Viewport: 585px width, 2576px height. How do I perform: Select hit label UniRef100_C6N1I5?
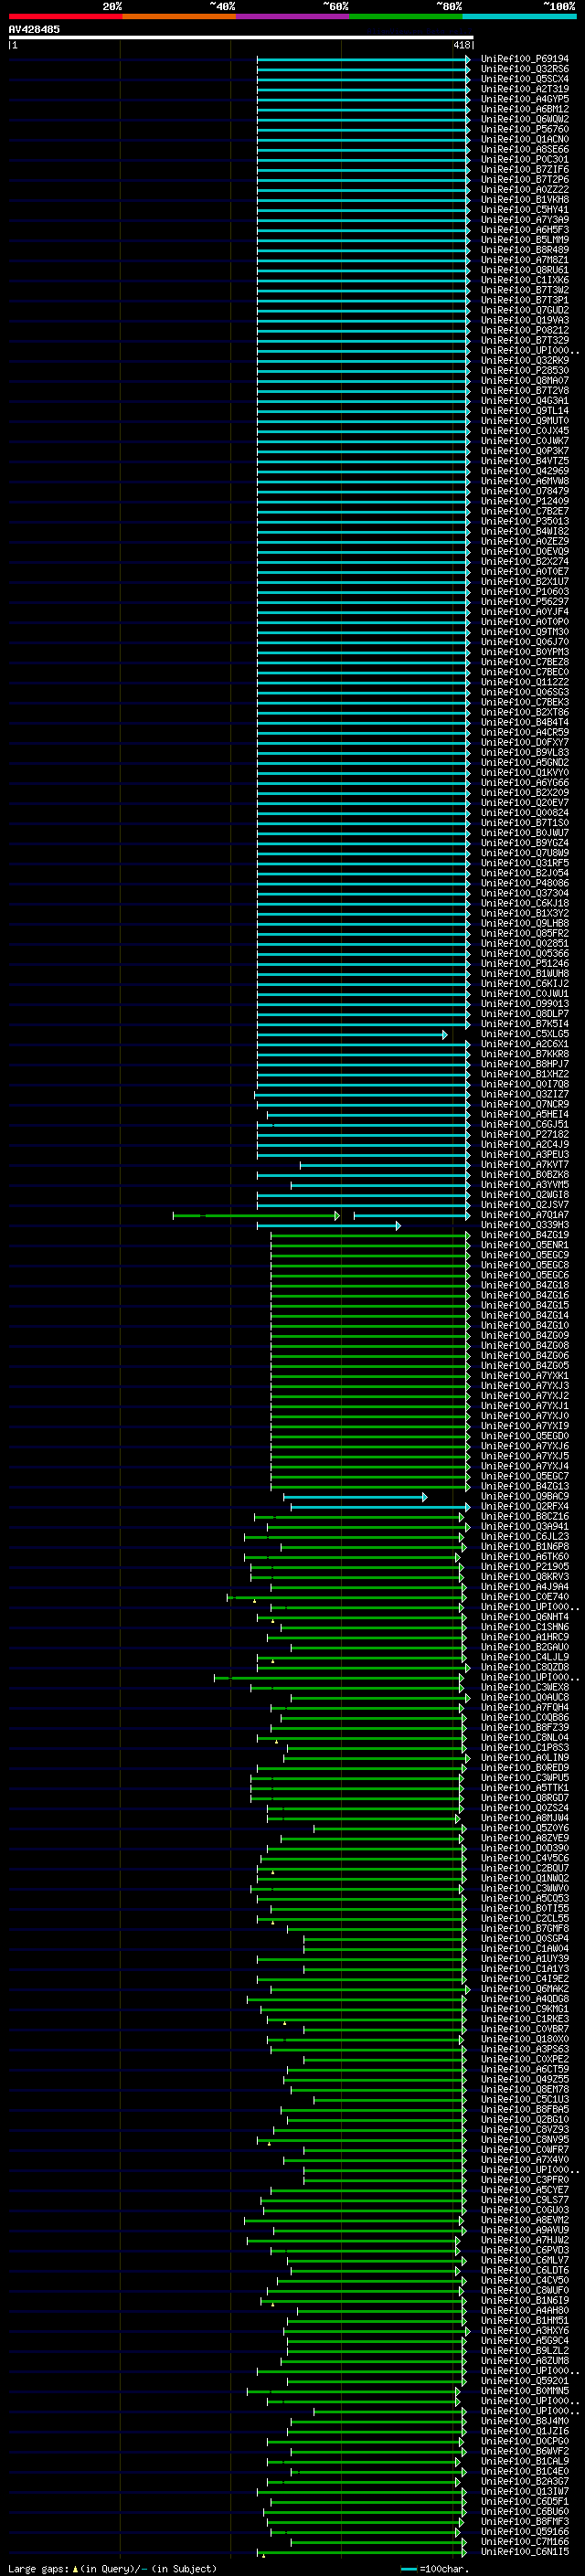(524, 2552)
